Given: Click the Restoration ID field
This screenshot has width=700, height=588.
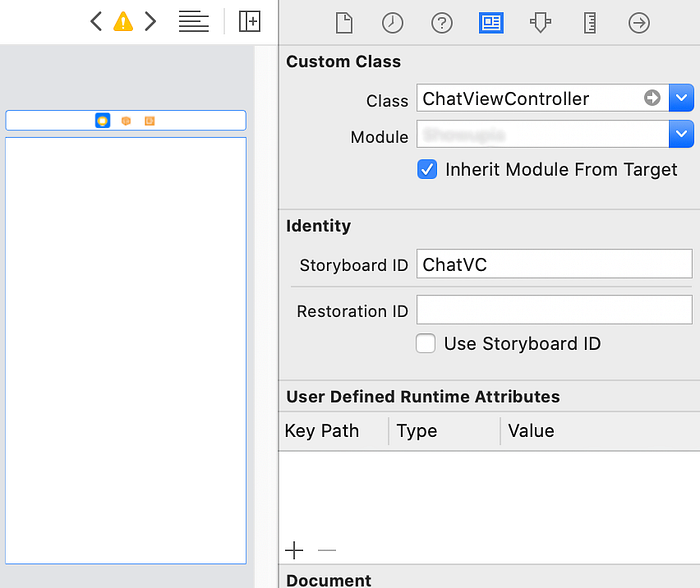Looking at the screenshot, I should coord(554,310).
